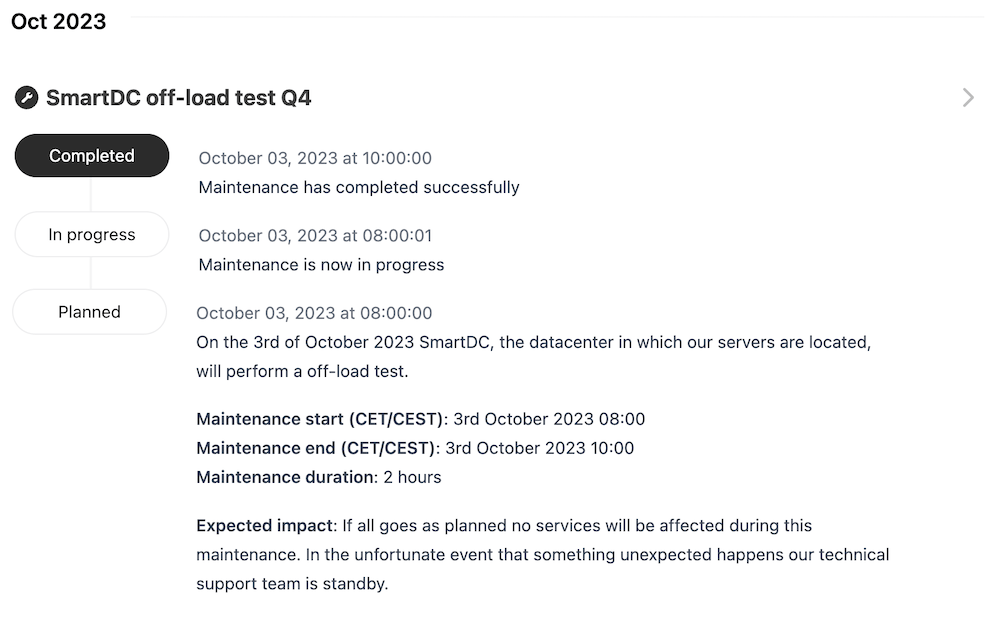Click the wrench maintenance icon
This screenshot has width=1000, height=621.
pos(26,98)
